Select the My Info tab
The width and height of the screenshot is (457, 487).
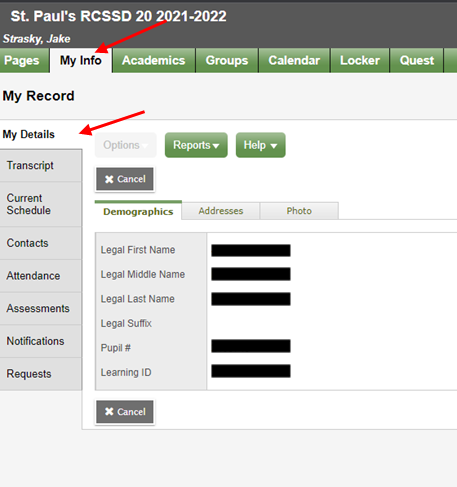pyautogui.click(x=81, y=60)
